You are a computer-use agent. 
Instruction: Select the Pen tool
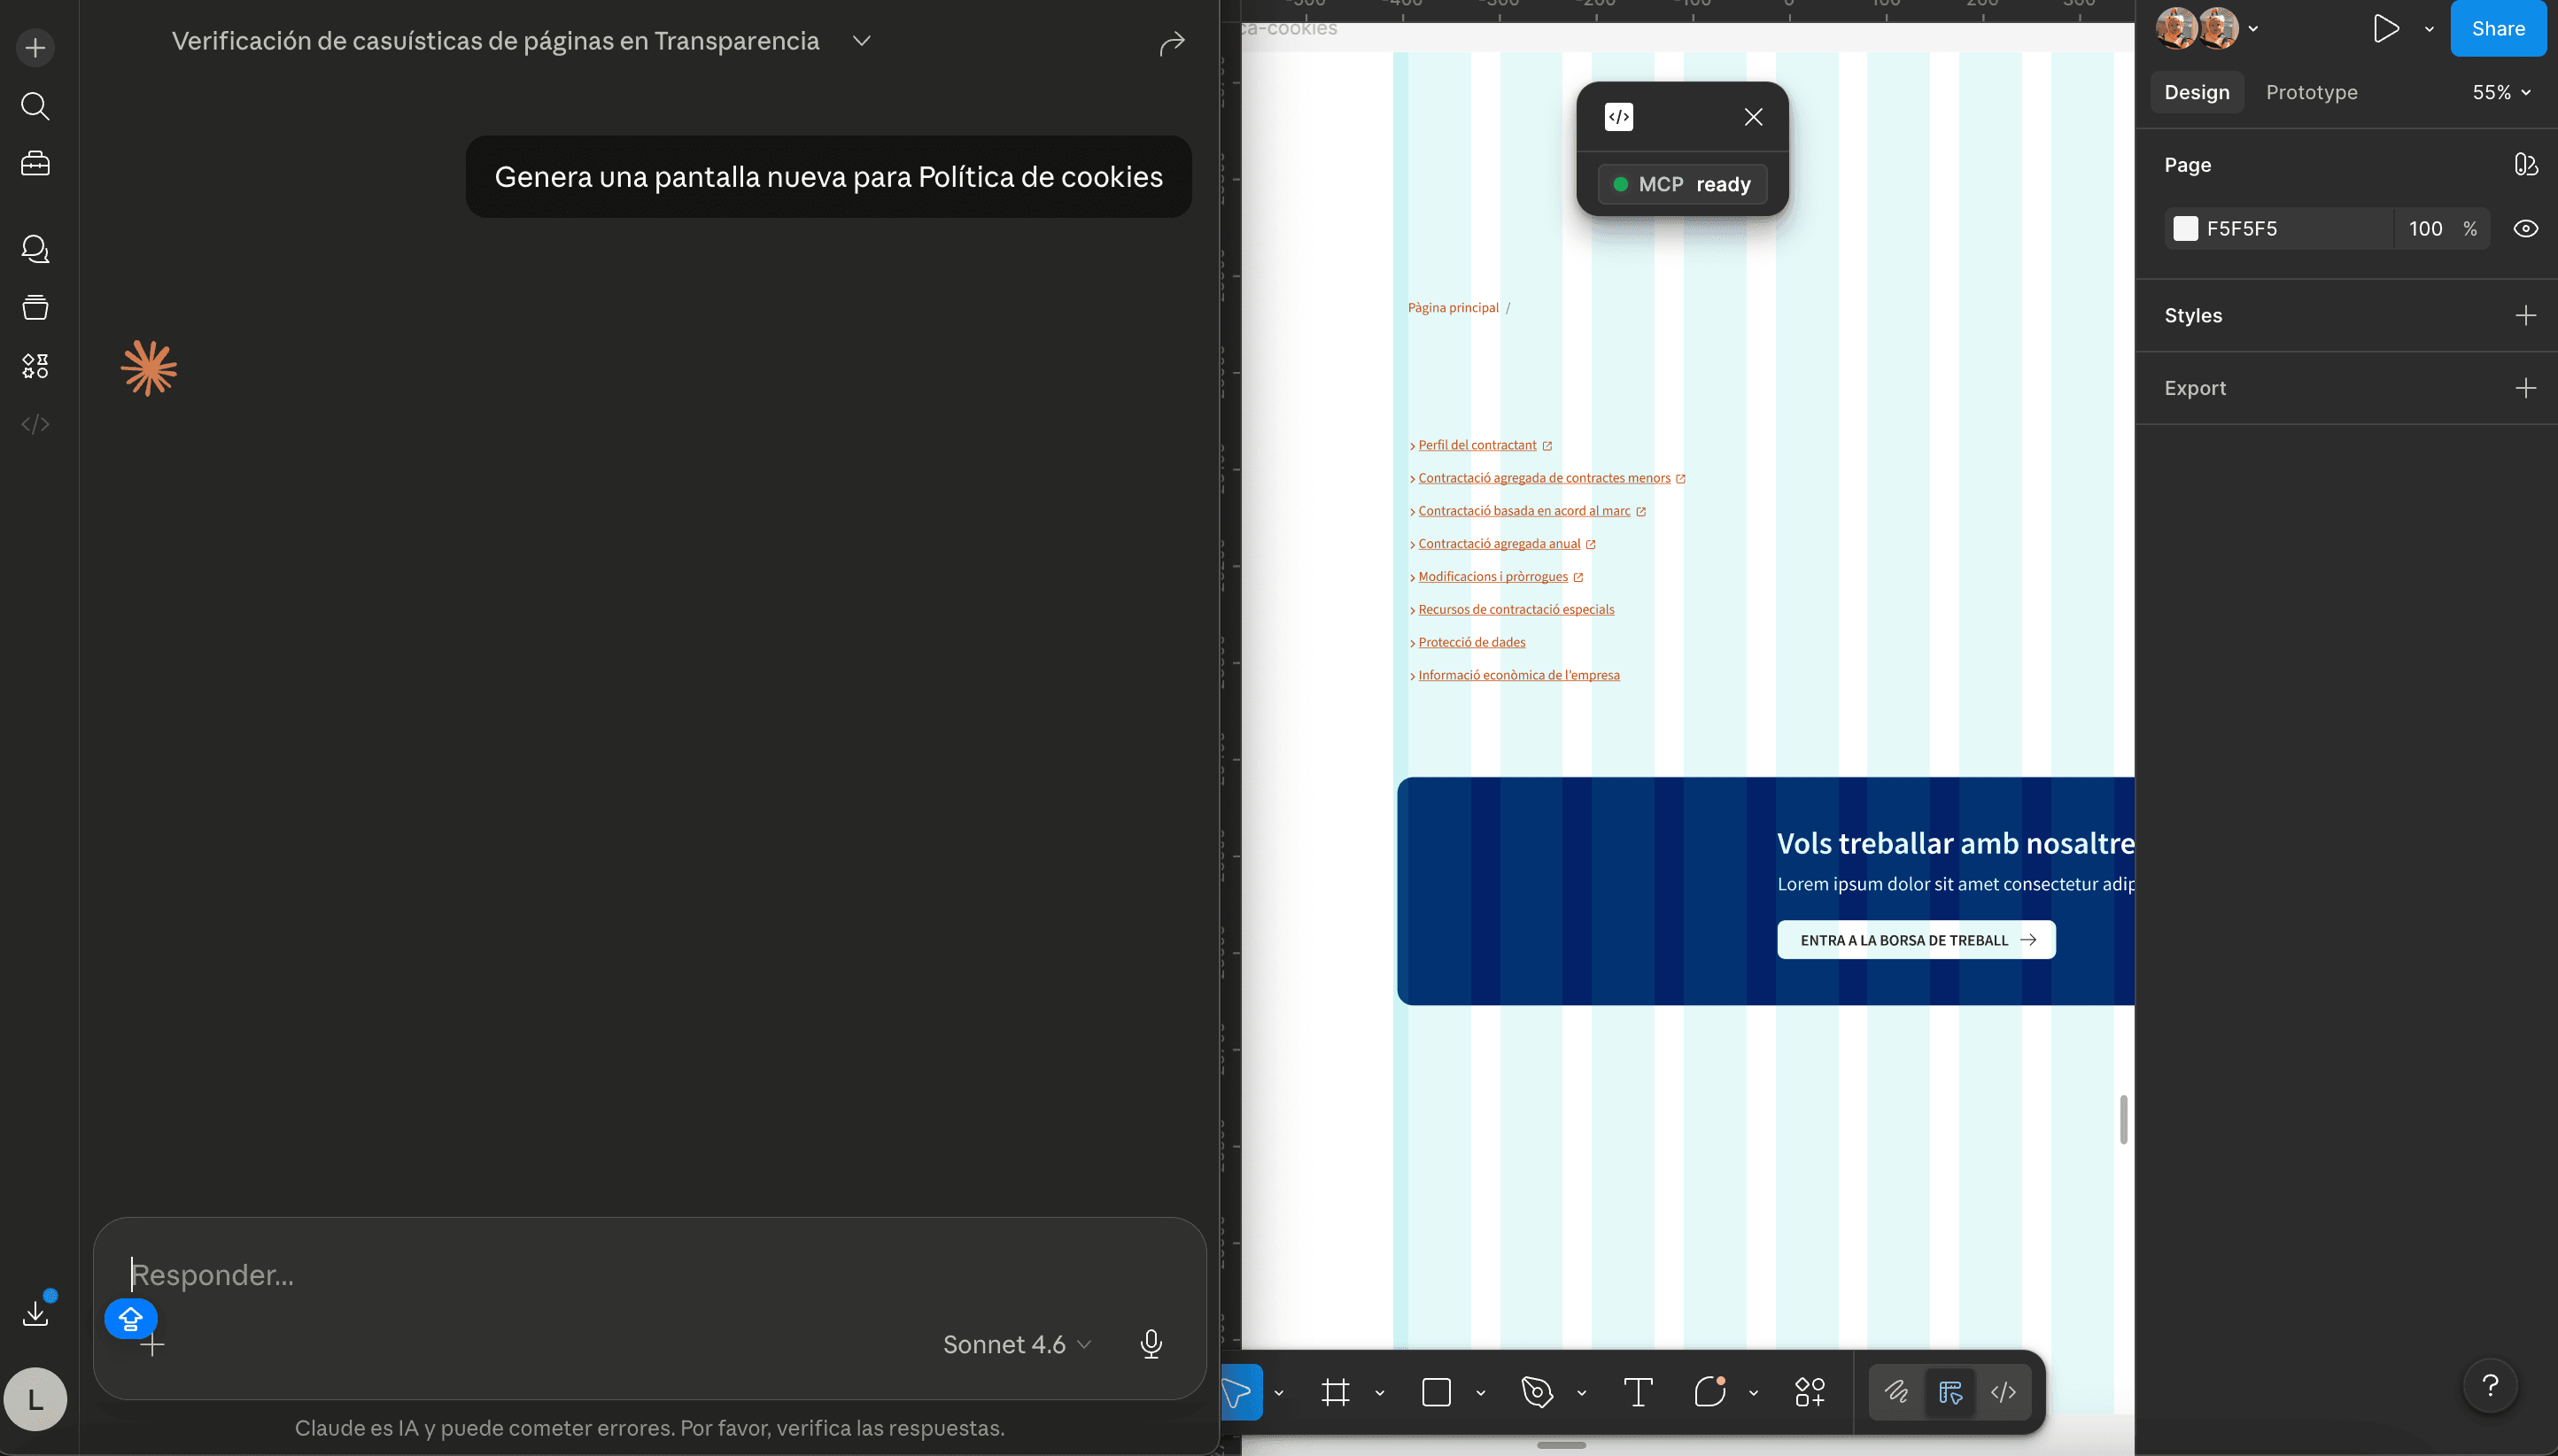click(x=1536, y=1392)
